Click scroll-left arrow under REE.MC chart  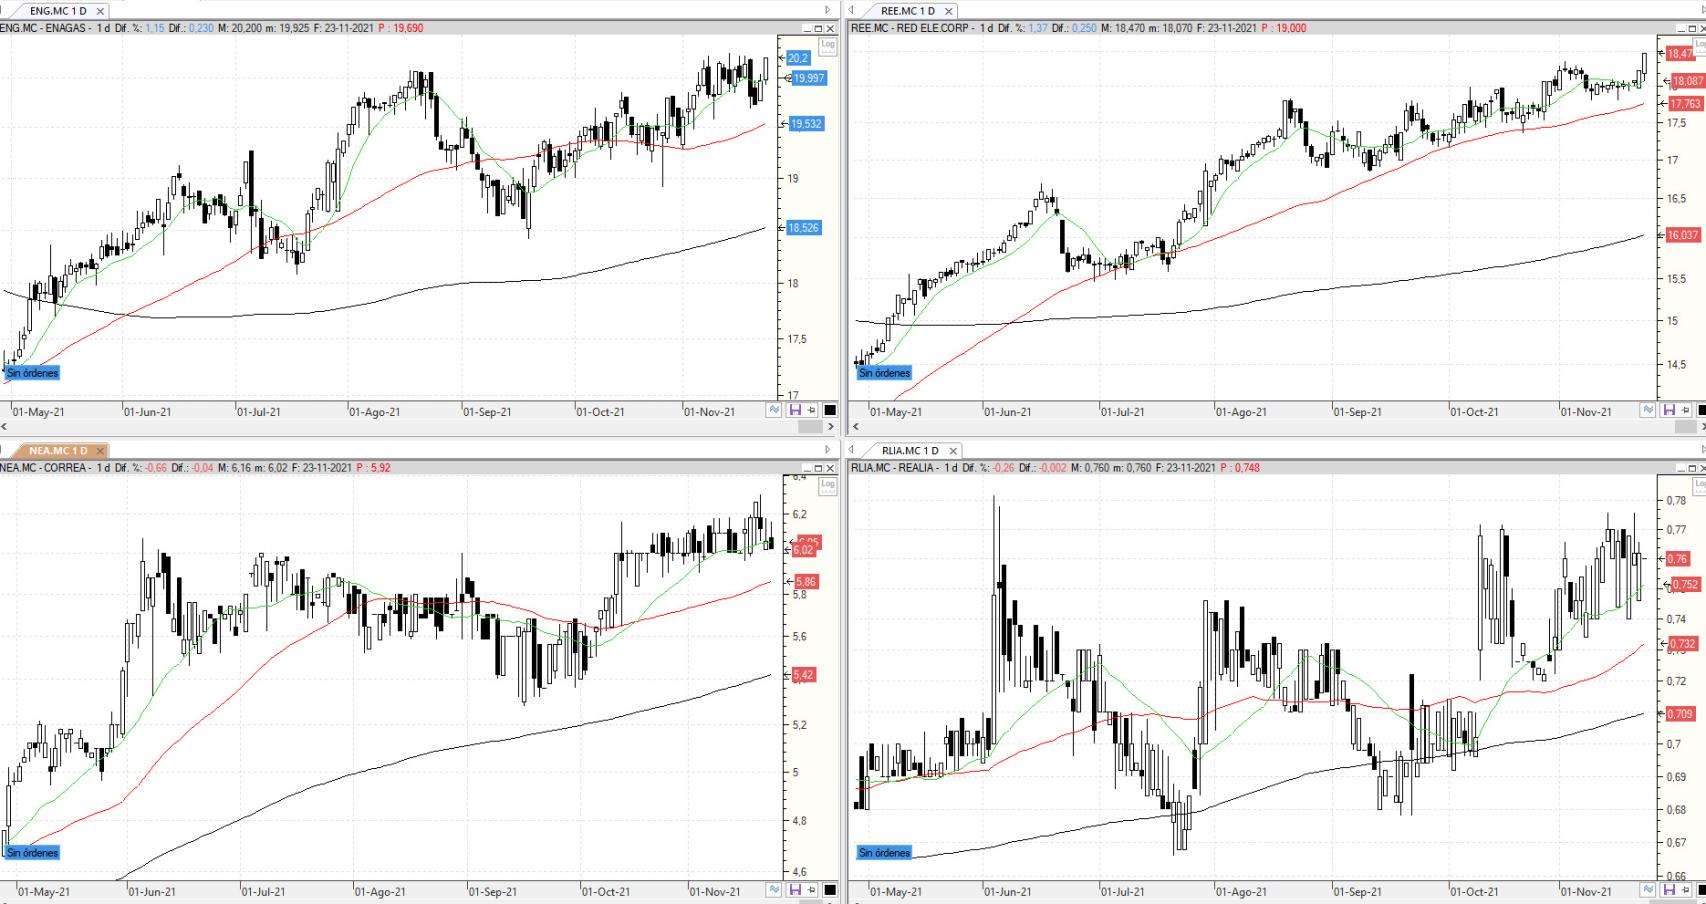tap(855, 427)
